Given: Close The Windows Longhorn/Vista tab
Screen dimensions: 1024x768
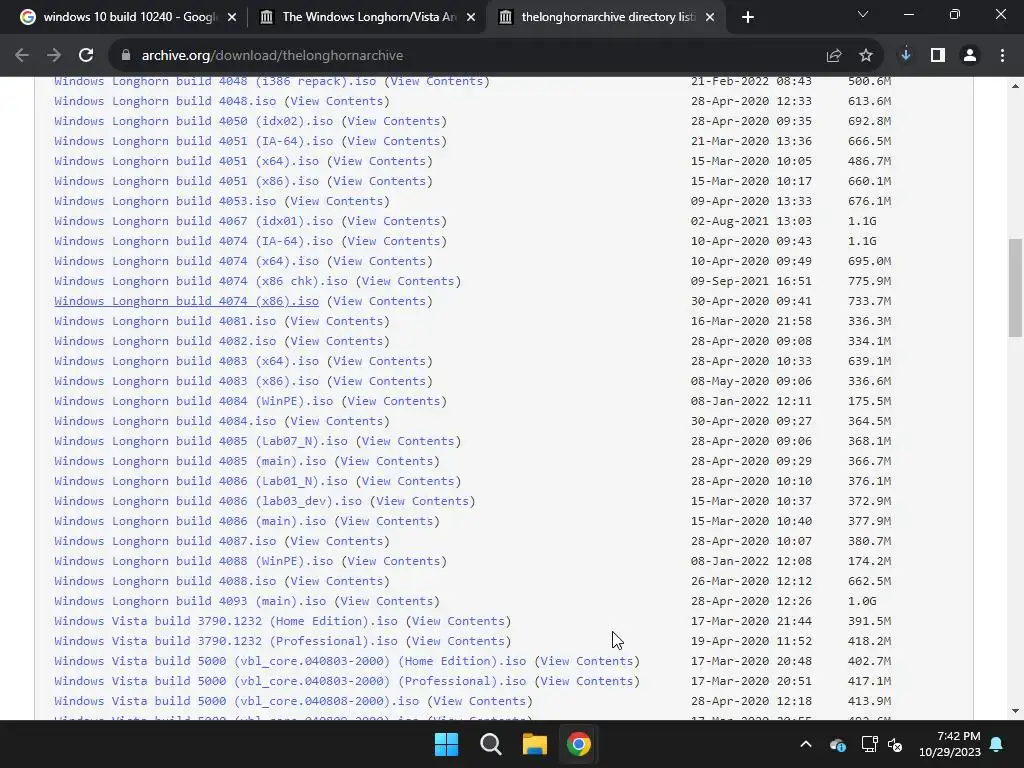Looking at the screenshot, I should click(471, 17).
